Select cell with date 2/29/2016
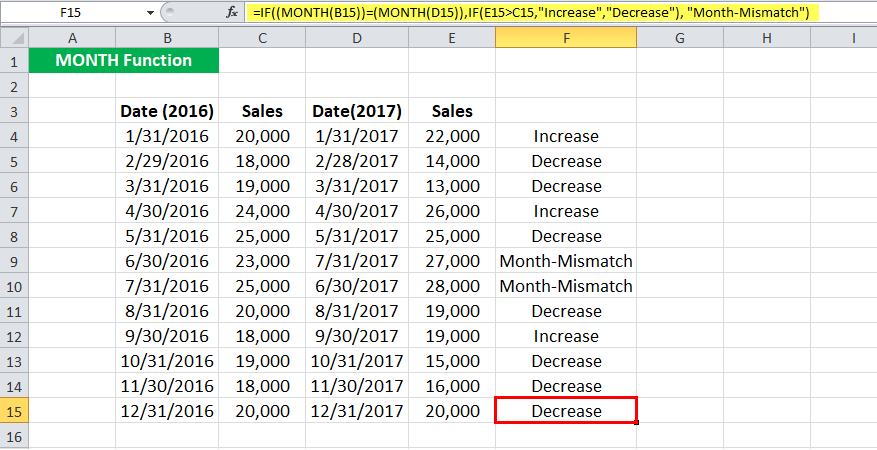The image size is (877, 450). tap(167, 161)
